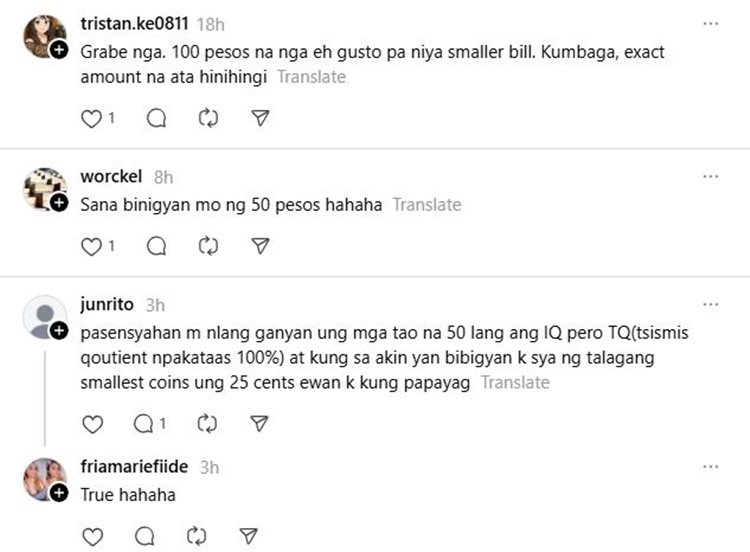The height and width of the screenshot is (552, 750).
Task: Open the three-dot menu on friamariefiide's comment
Action: coord(710,466)
